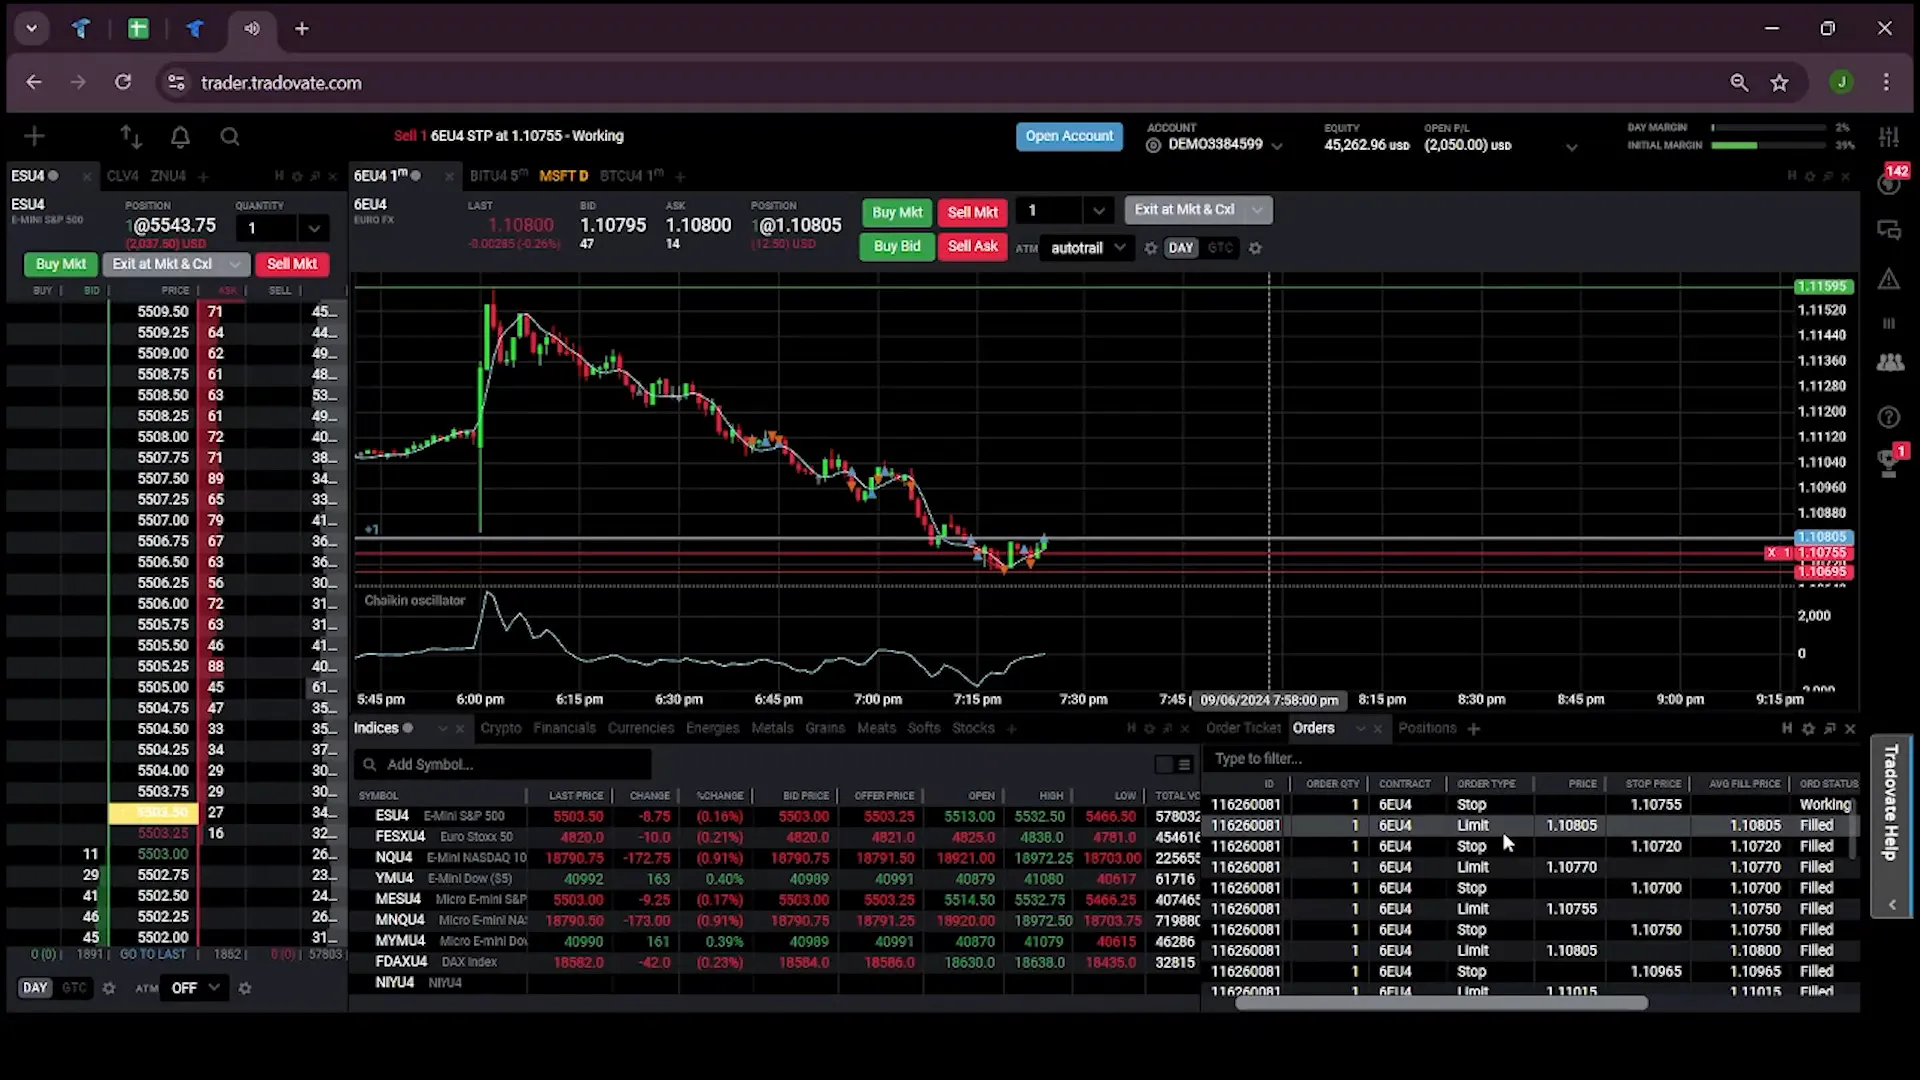Toggle the link dot on Indices tab

(x=408, y=728)
